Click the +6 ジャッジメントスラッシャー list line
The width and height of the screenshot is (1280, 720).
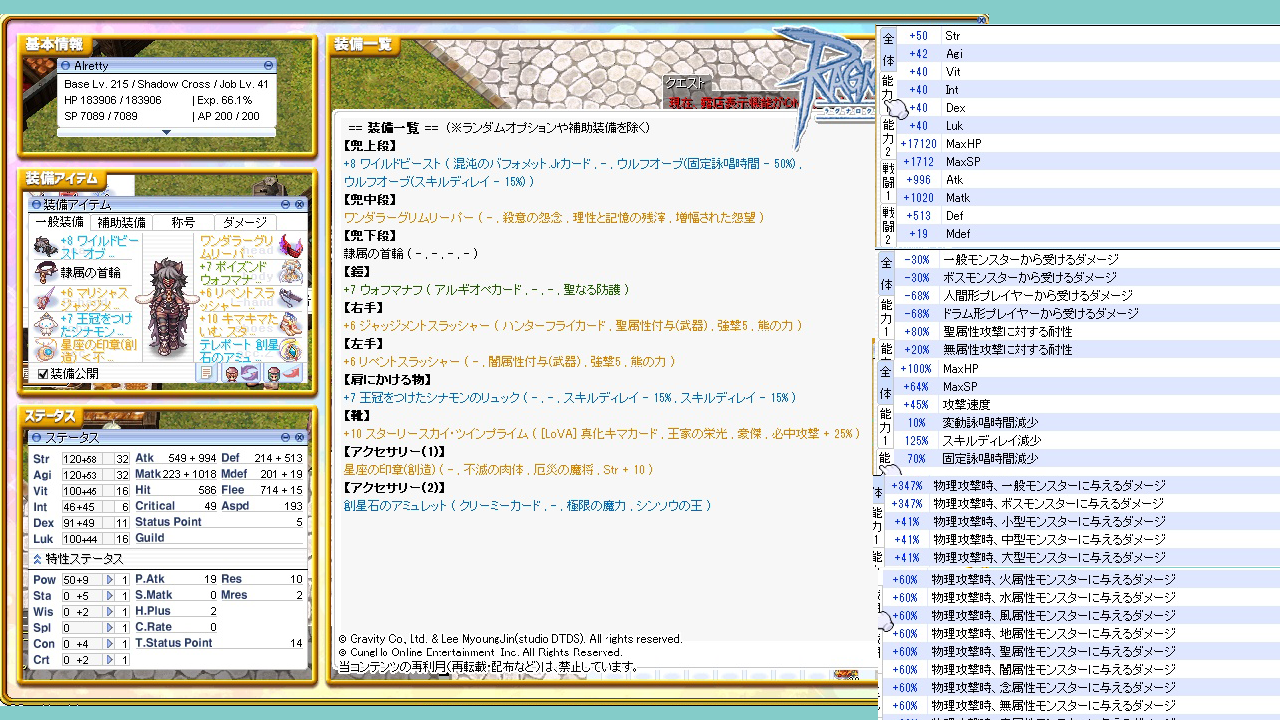point(573,325)
